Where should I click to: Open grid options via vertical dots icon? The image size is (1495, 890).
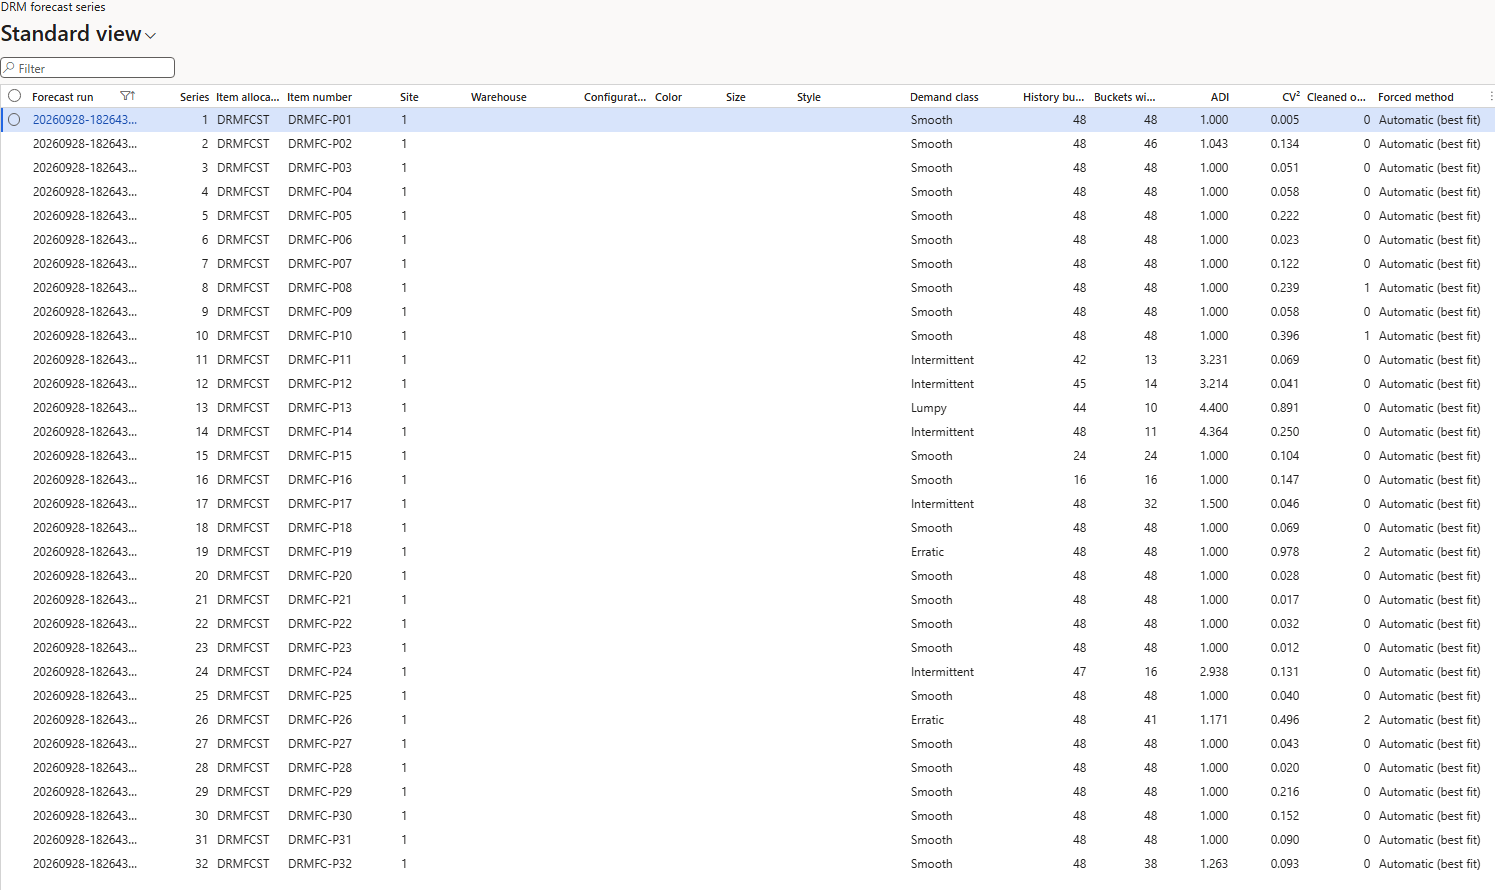point(1490,96)
